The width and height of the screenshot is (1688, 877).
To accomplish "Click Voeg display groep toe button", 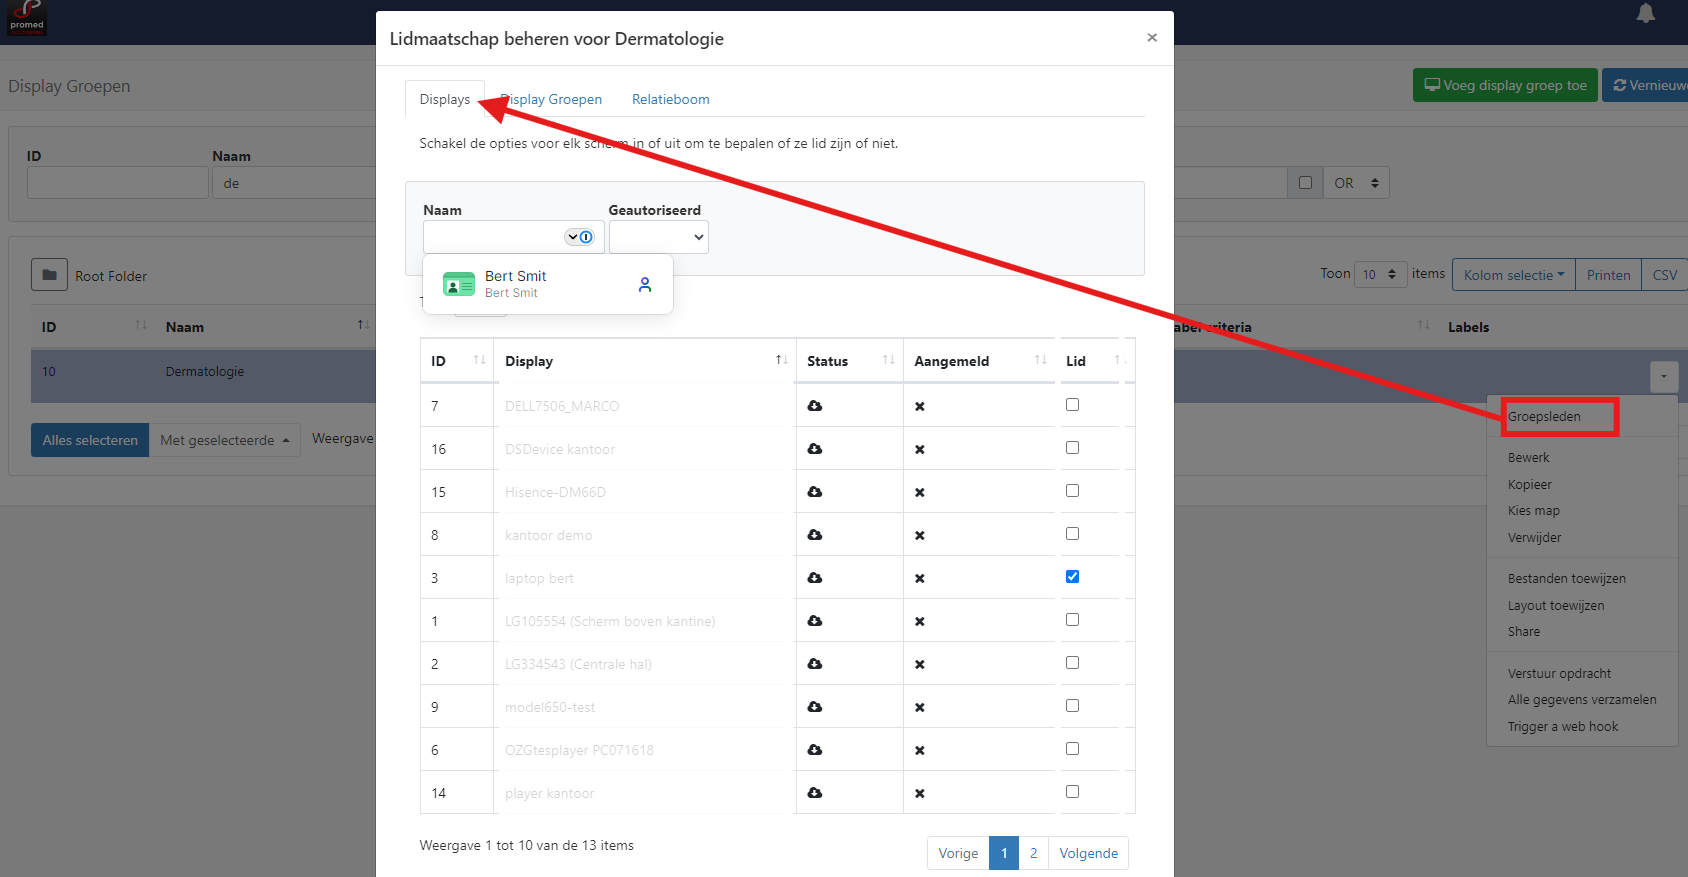I will 1505,85.
